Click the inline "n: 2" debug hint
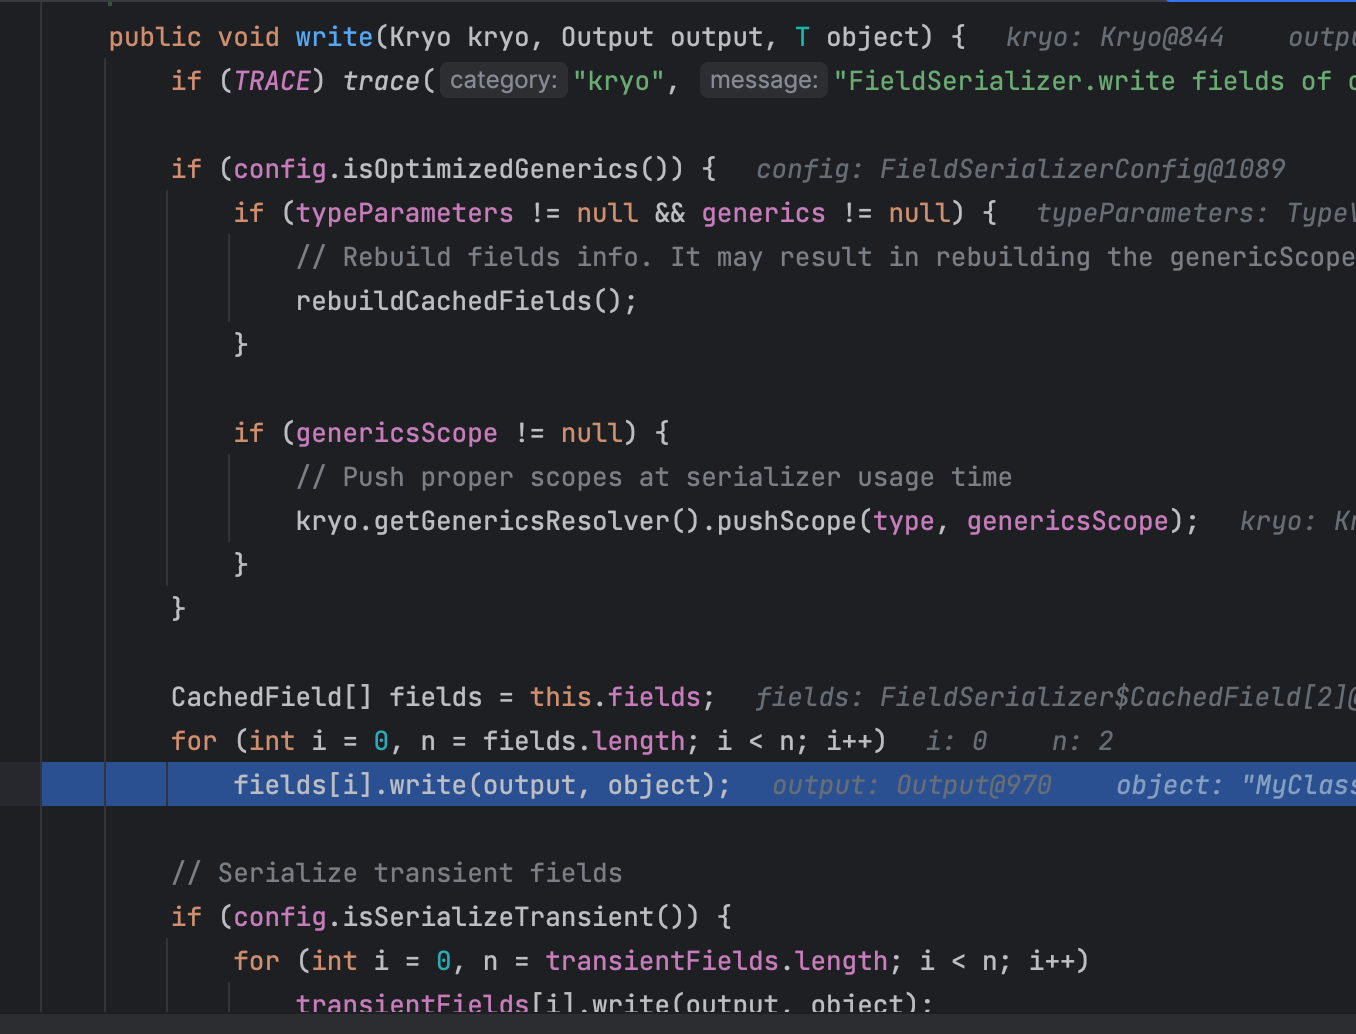 coord(1082,741)
